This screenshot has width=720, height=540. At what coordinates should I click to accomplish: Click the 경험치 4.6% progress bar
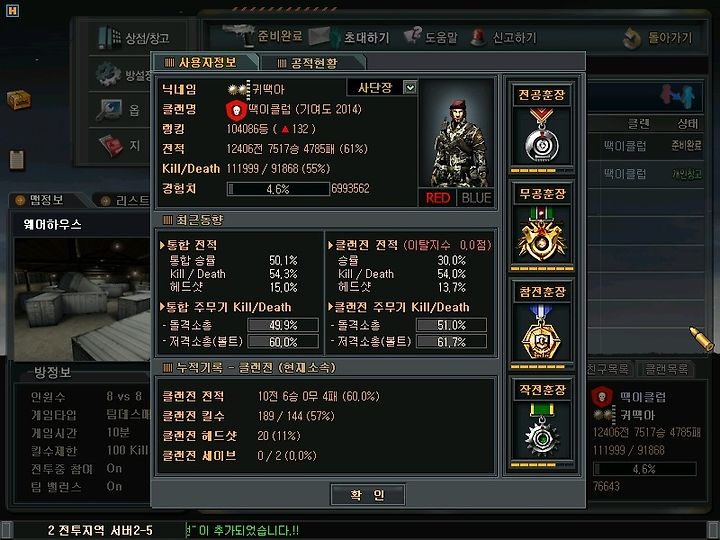pos(278,189)
